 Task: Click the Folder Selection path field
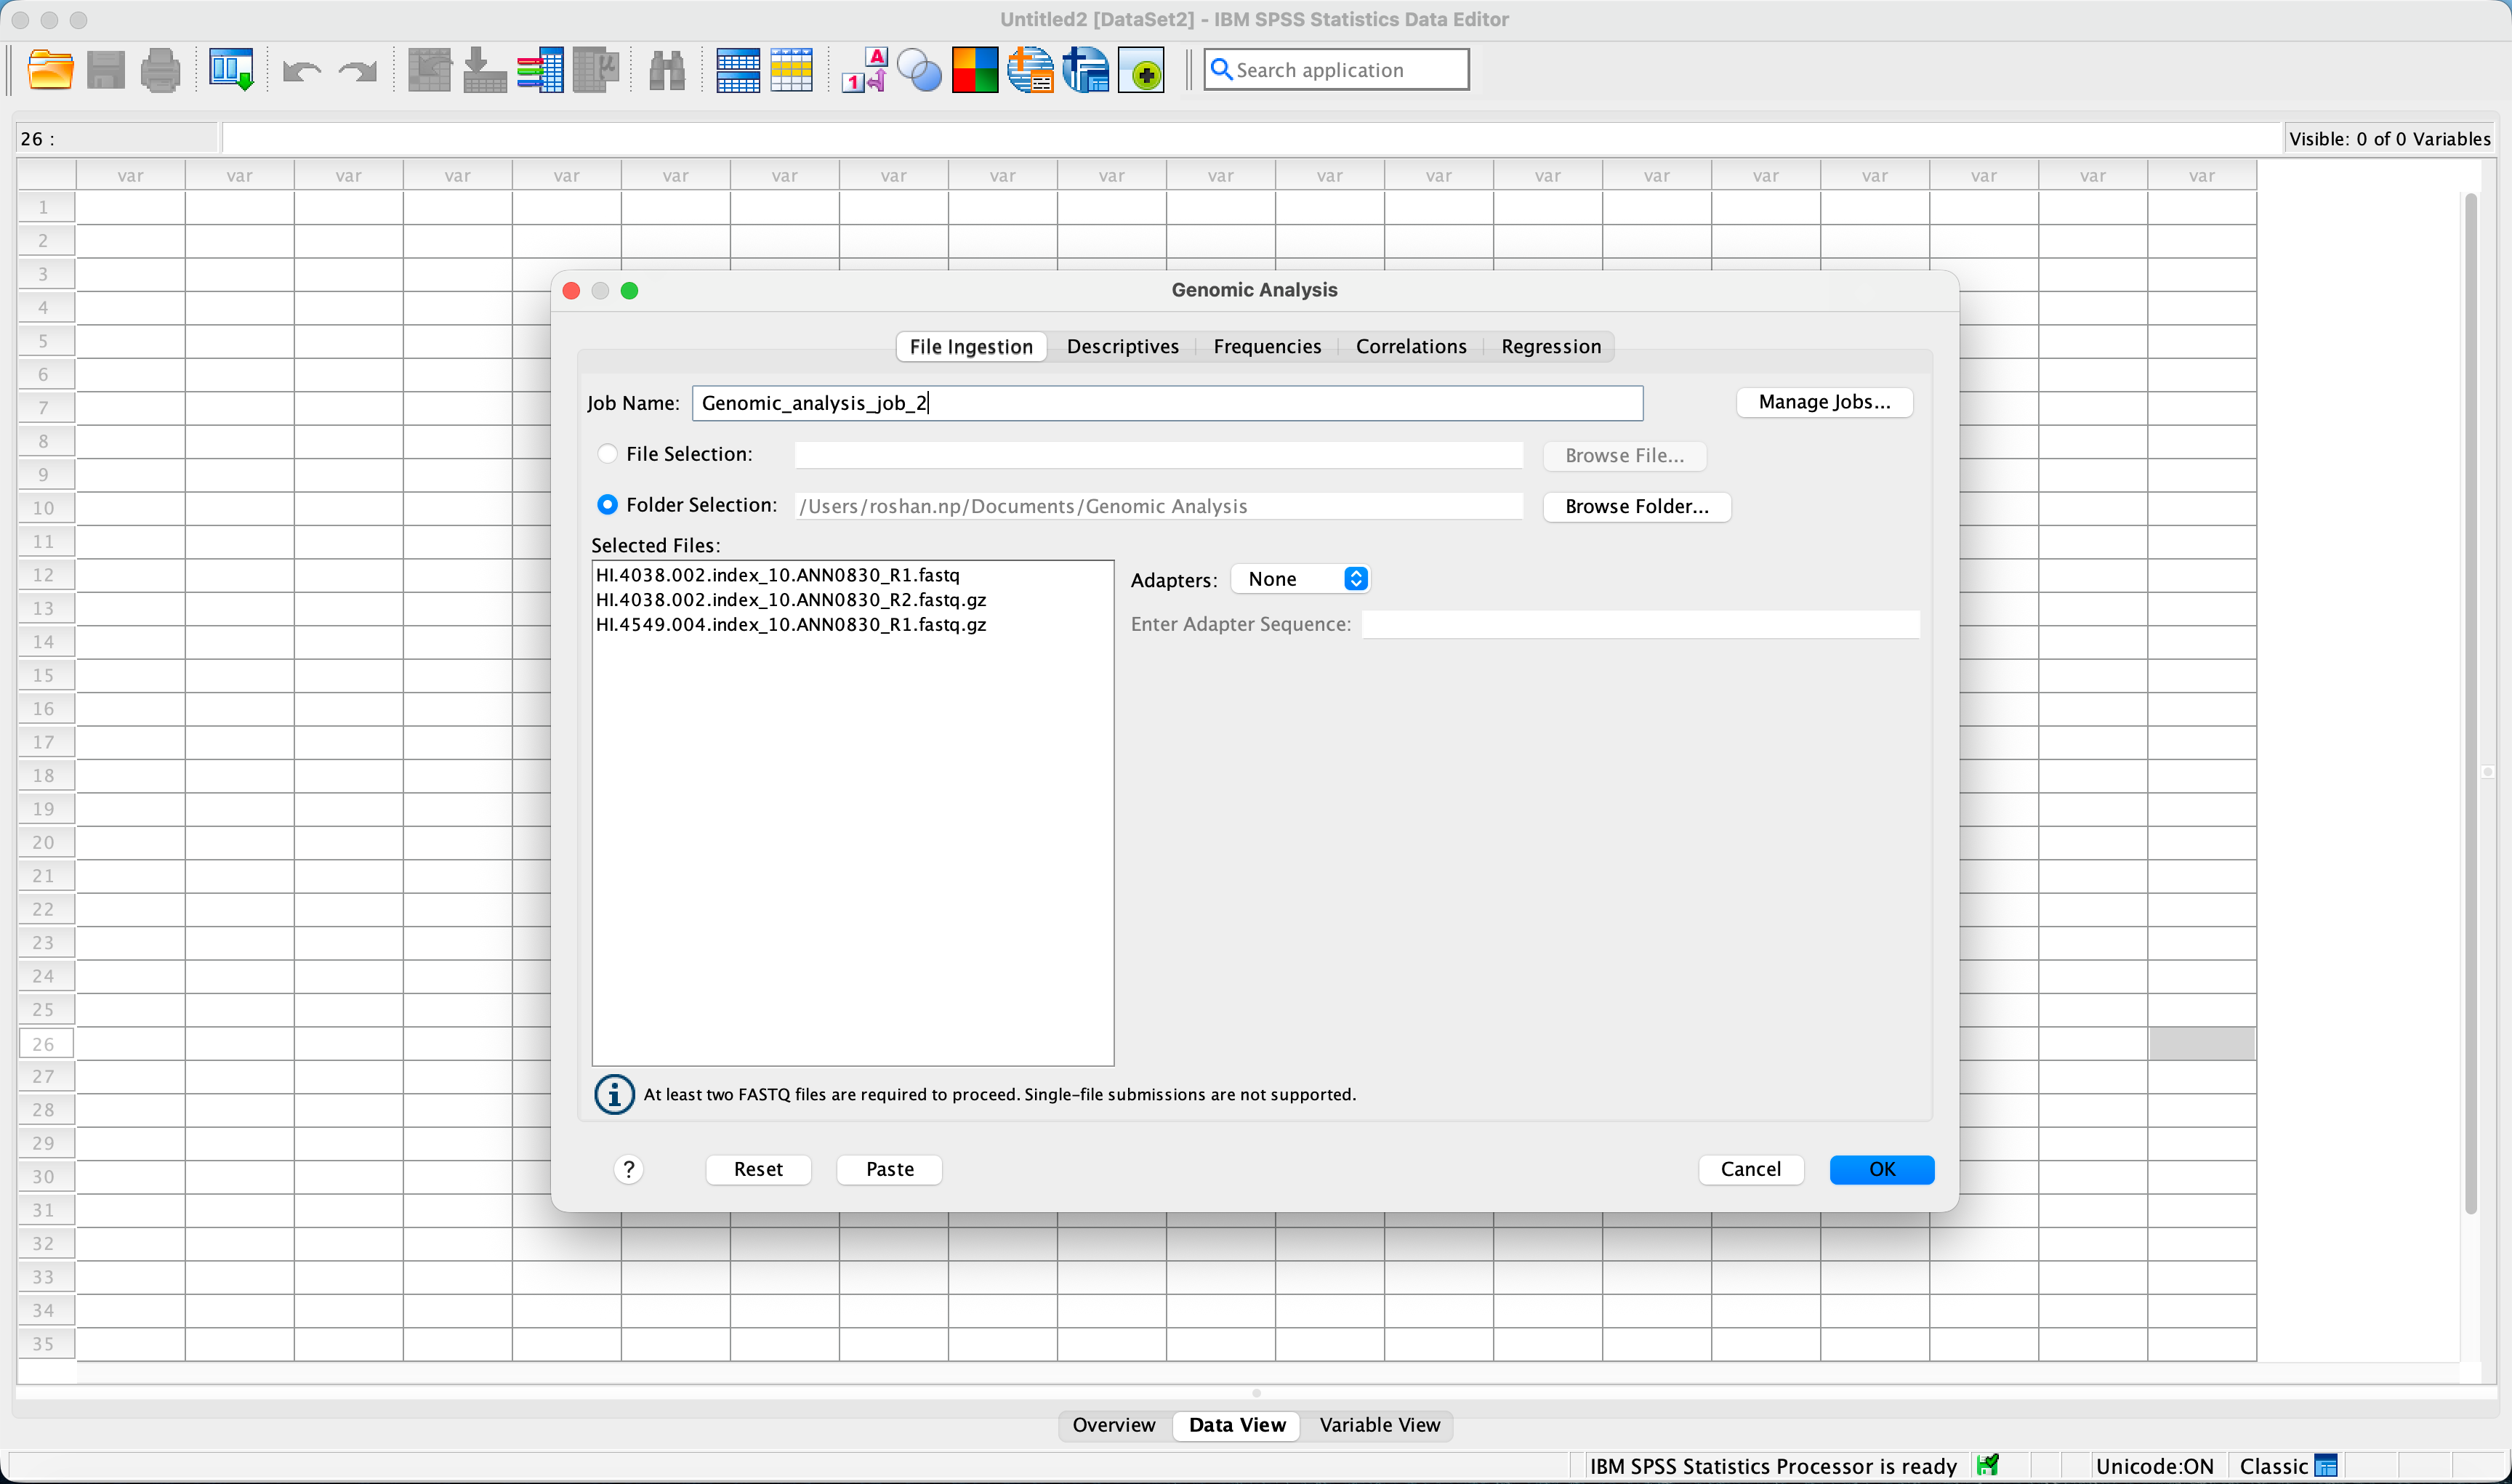[1158, 506]
